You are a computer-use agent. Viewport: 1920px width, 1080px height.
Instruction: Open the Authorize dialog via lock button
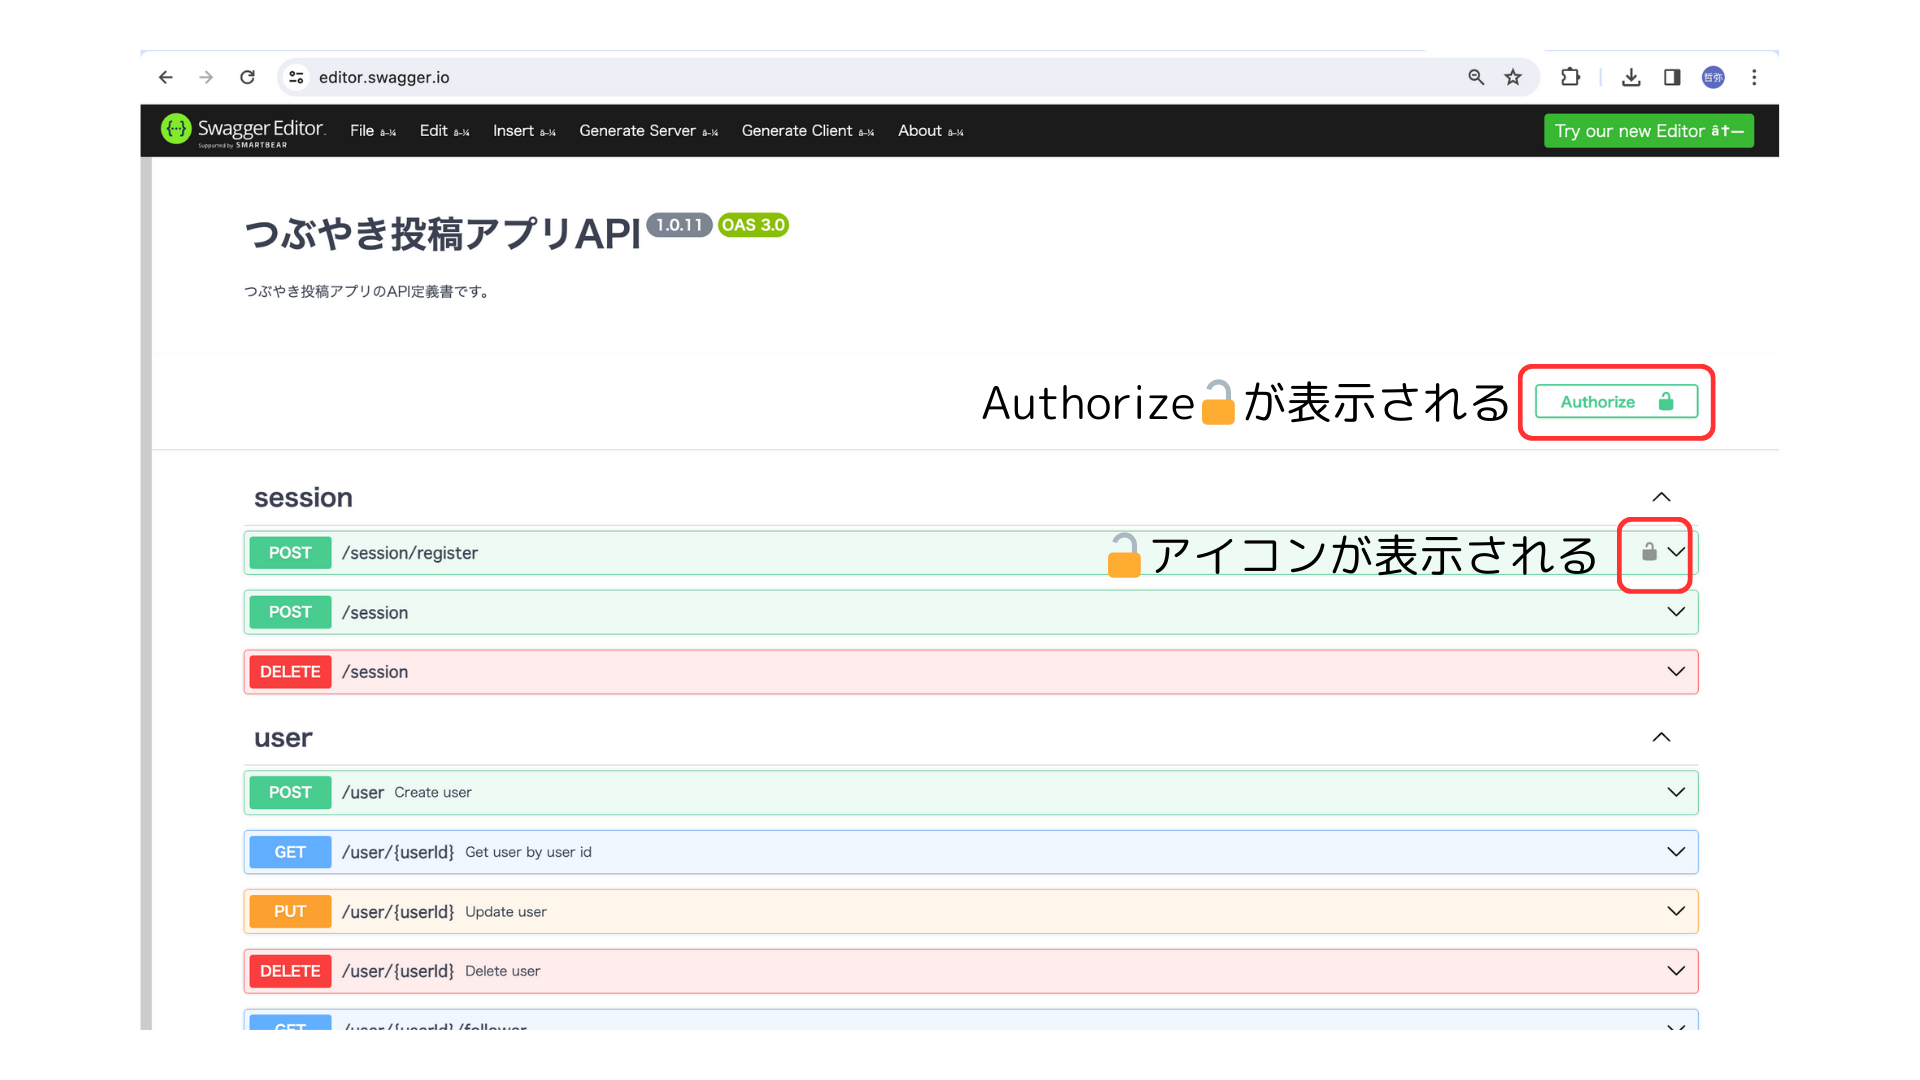point(1614,401)
